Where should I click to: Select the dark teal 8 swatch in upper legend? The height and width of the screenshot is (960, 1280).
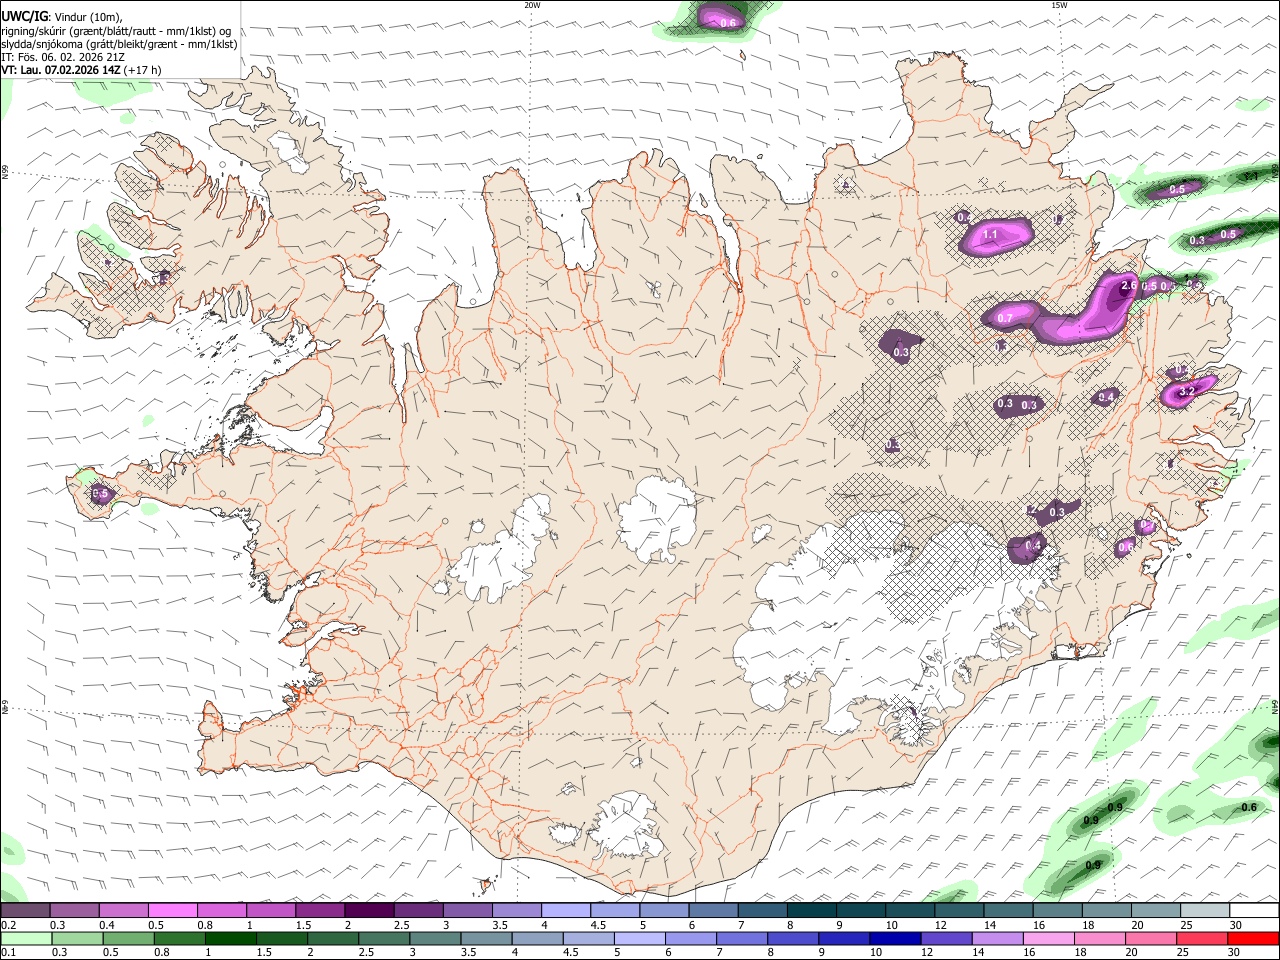pos(812,911)
